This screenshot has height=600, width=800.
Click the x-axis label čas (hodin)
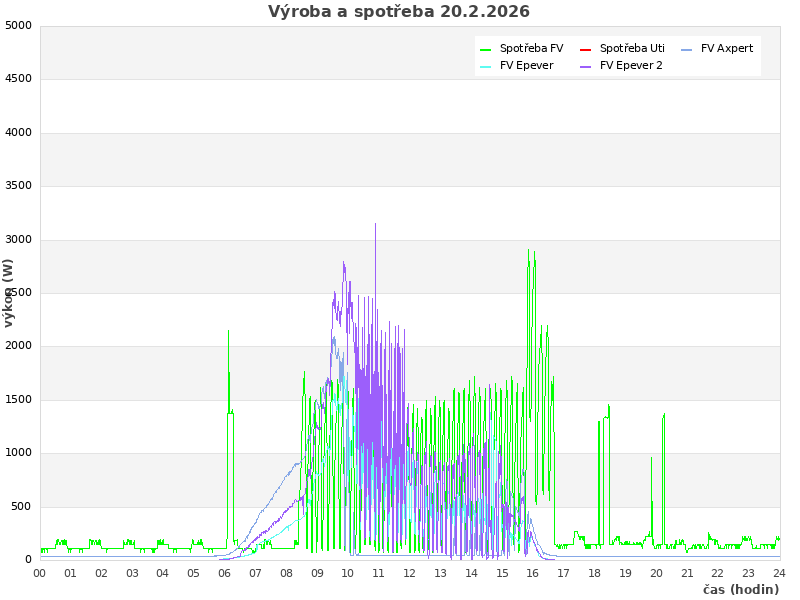(x=740, y=589)
